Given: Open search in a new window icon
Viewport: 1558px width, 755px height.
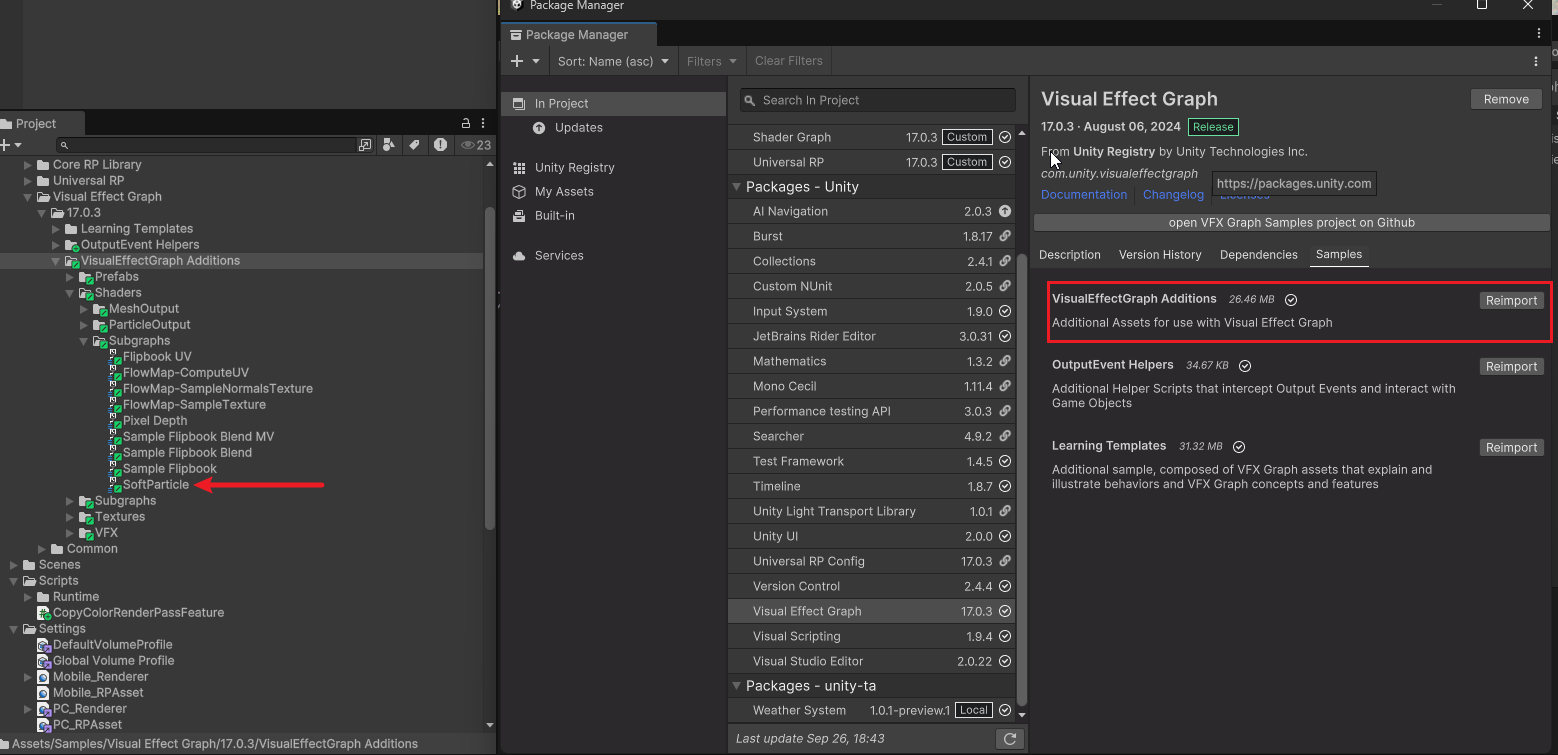Looking at the screenshot, I should pos(365,145).
